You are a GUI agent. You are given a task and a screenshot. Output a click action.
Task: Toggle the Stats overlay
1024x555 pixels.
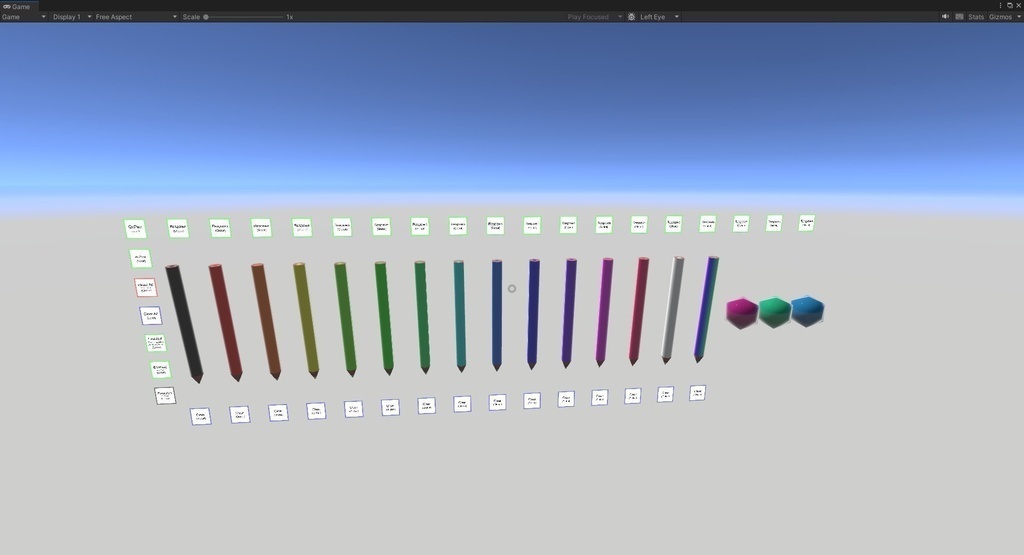pyautogui.click(x=976, y=17)
